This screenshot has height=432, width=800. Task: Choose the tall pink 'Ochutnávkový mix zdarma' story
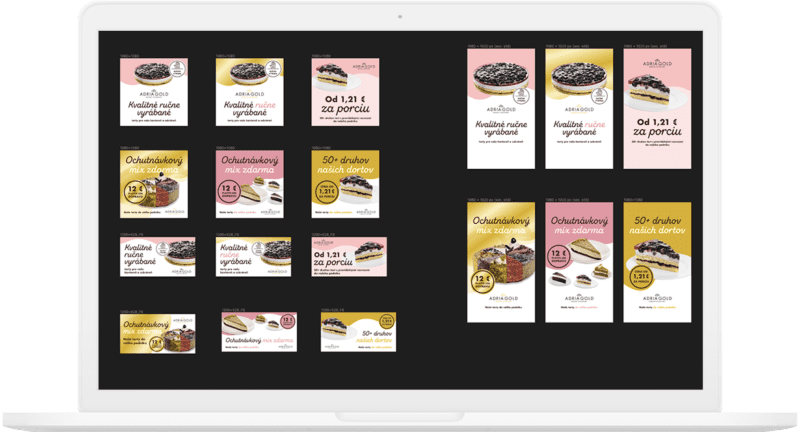click(x=579, y=262)
